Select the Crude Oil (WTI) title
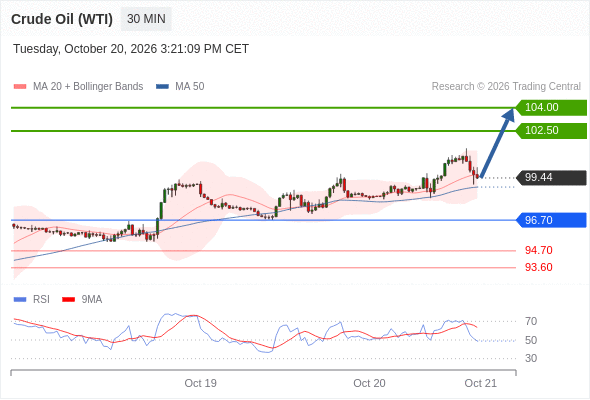590x400 pixels. [62, 19]
